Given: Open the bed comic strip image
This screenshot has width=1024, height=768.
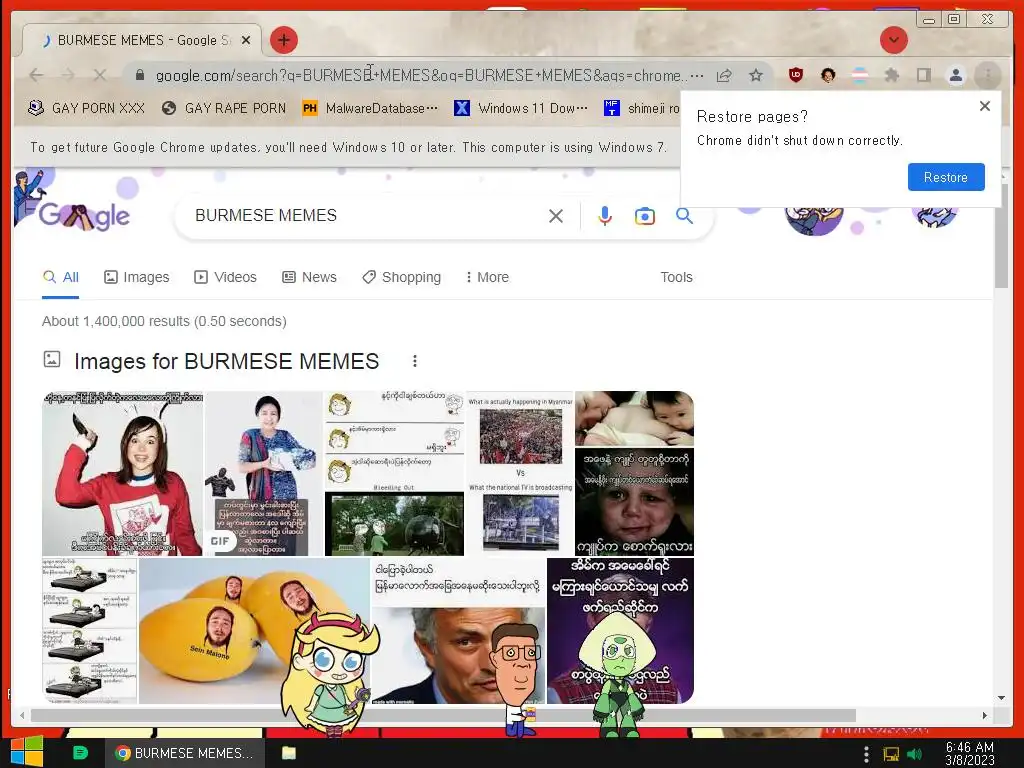Looking at the screenshot, I should pyautogui.click(x=89, y=631).
